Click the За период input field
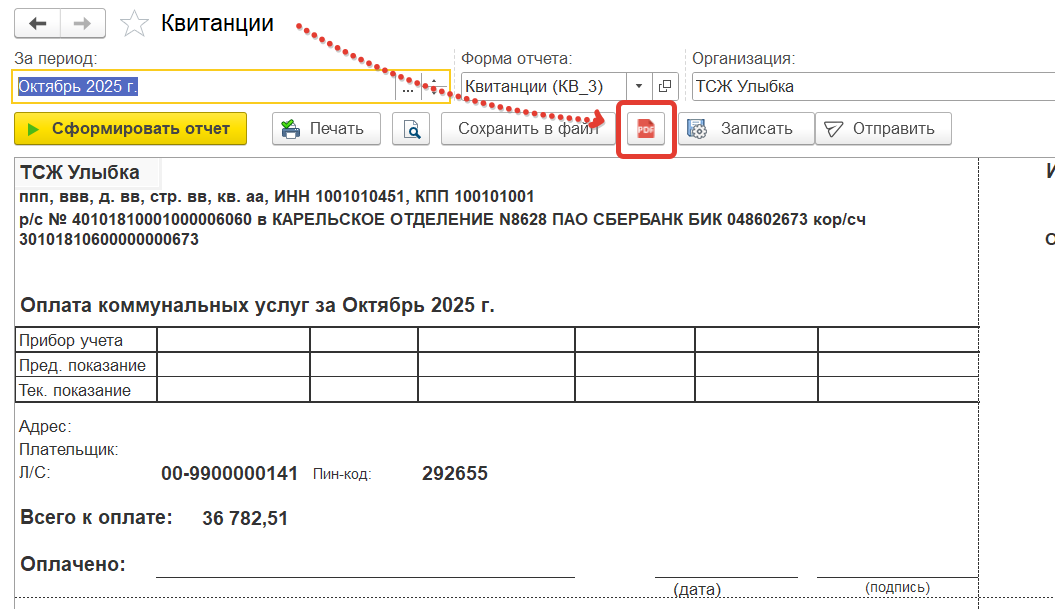This screenshot has height=609, width=1055. coord(200,87)
